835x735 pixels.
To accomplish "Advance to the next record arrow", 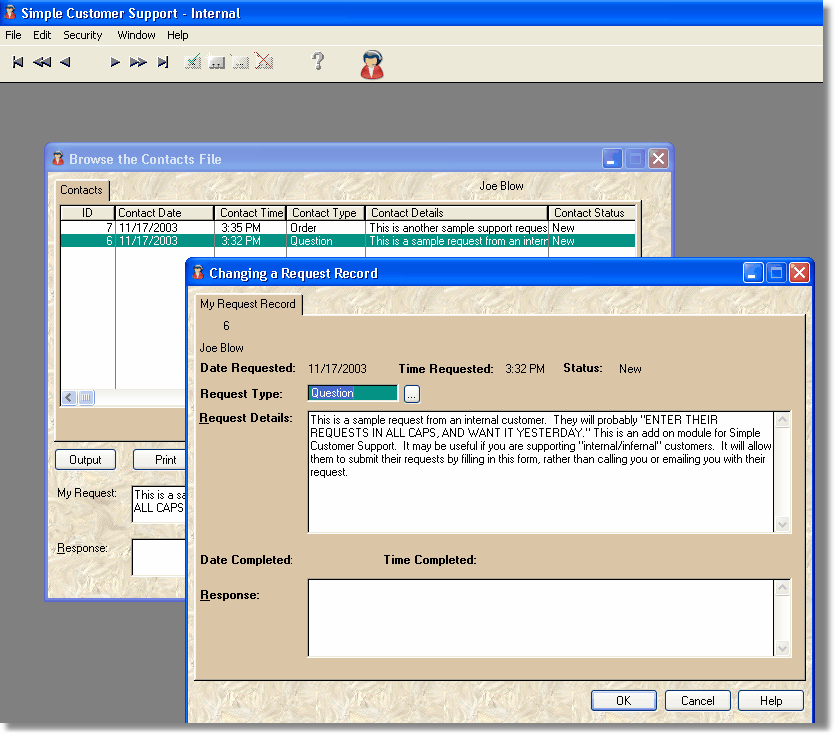I will pyautogui.click(x=114, y=62).
